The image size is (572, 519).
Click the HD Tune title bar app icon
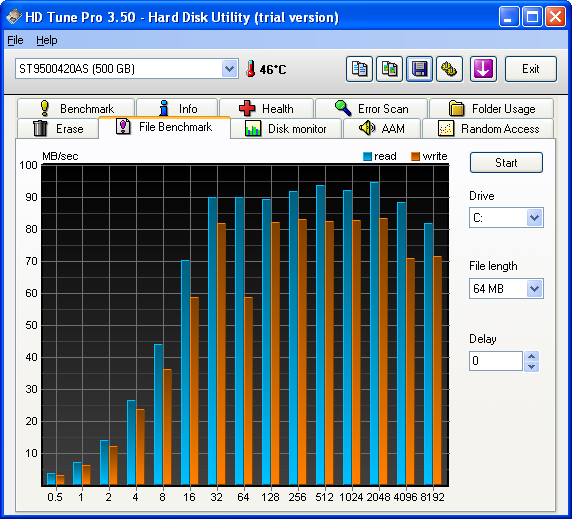pos(14,17)
